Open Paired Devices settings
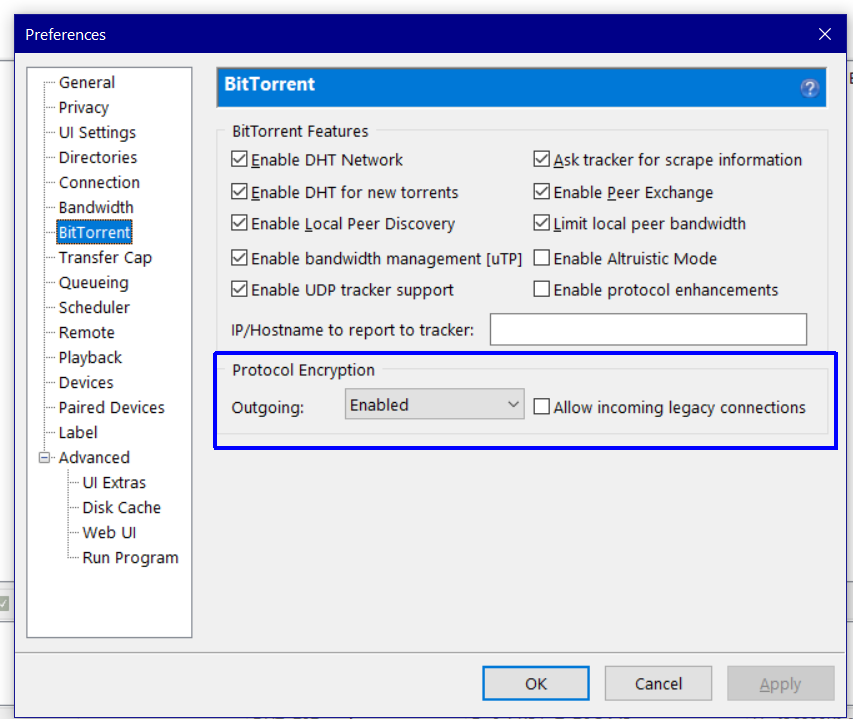The image size is (853, 719). click(112, 408)
